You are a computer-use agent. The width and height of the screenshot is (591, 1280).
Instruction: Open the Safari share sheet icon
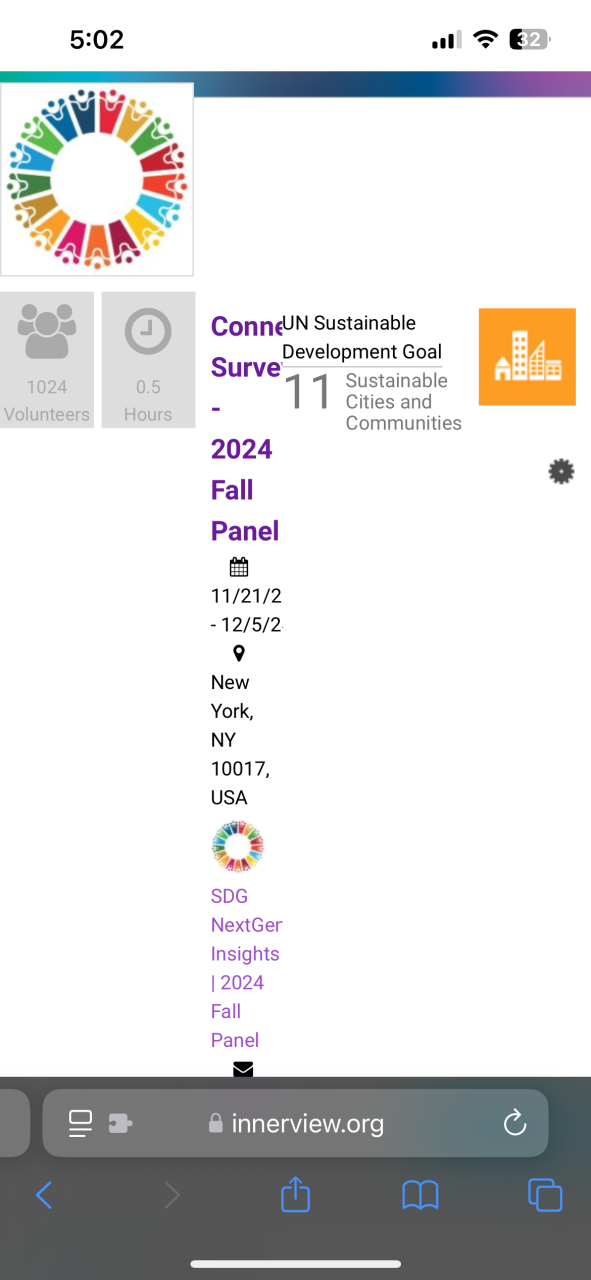(x=295, y=1194)
